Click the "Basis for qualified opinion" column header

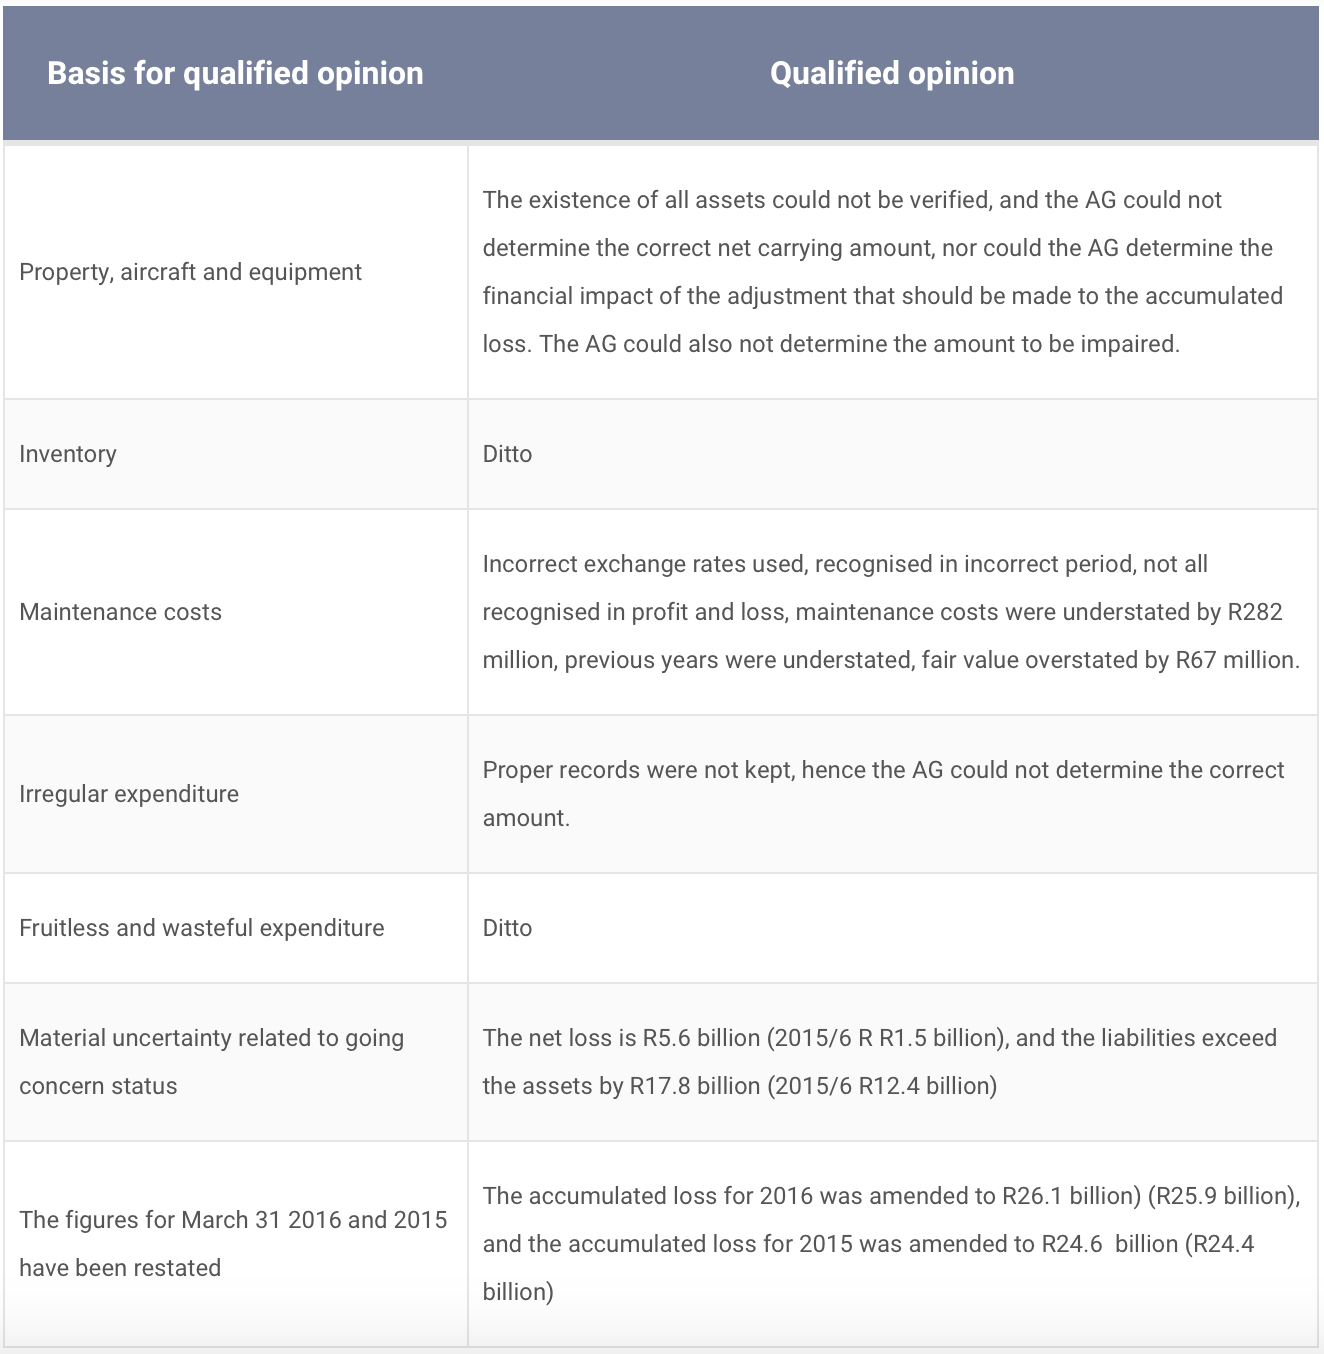click(x=235, y=73)
